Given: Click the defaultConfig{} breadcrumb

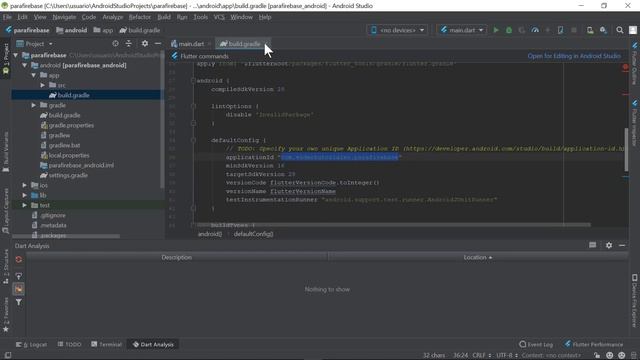Looking at the screenshot, I should pyautogui.click(x=253, y=234).
